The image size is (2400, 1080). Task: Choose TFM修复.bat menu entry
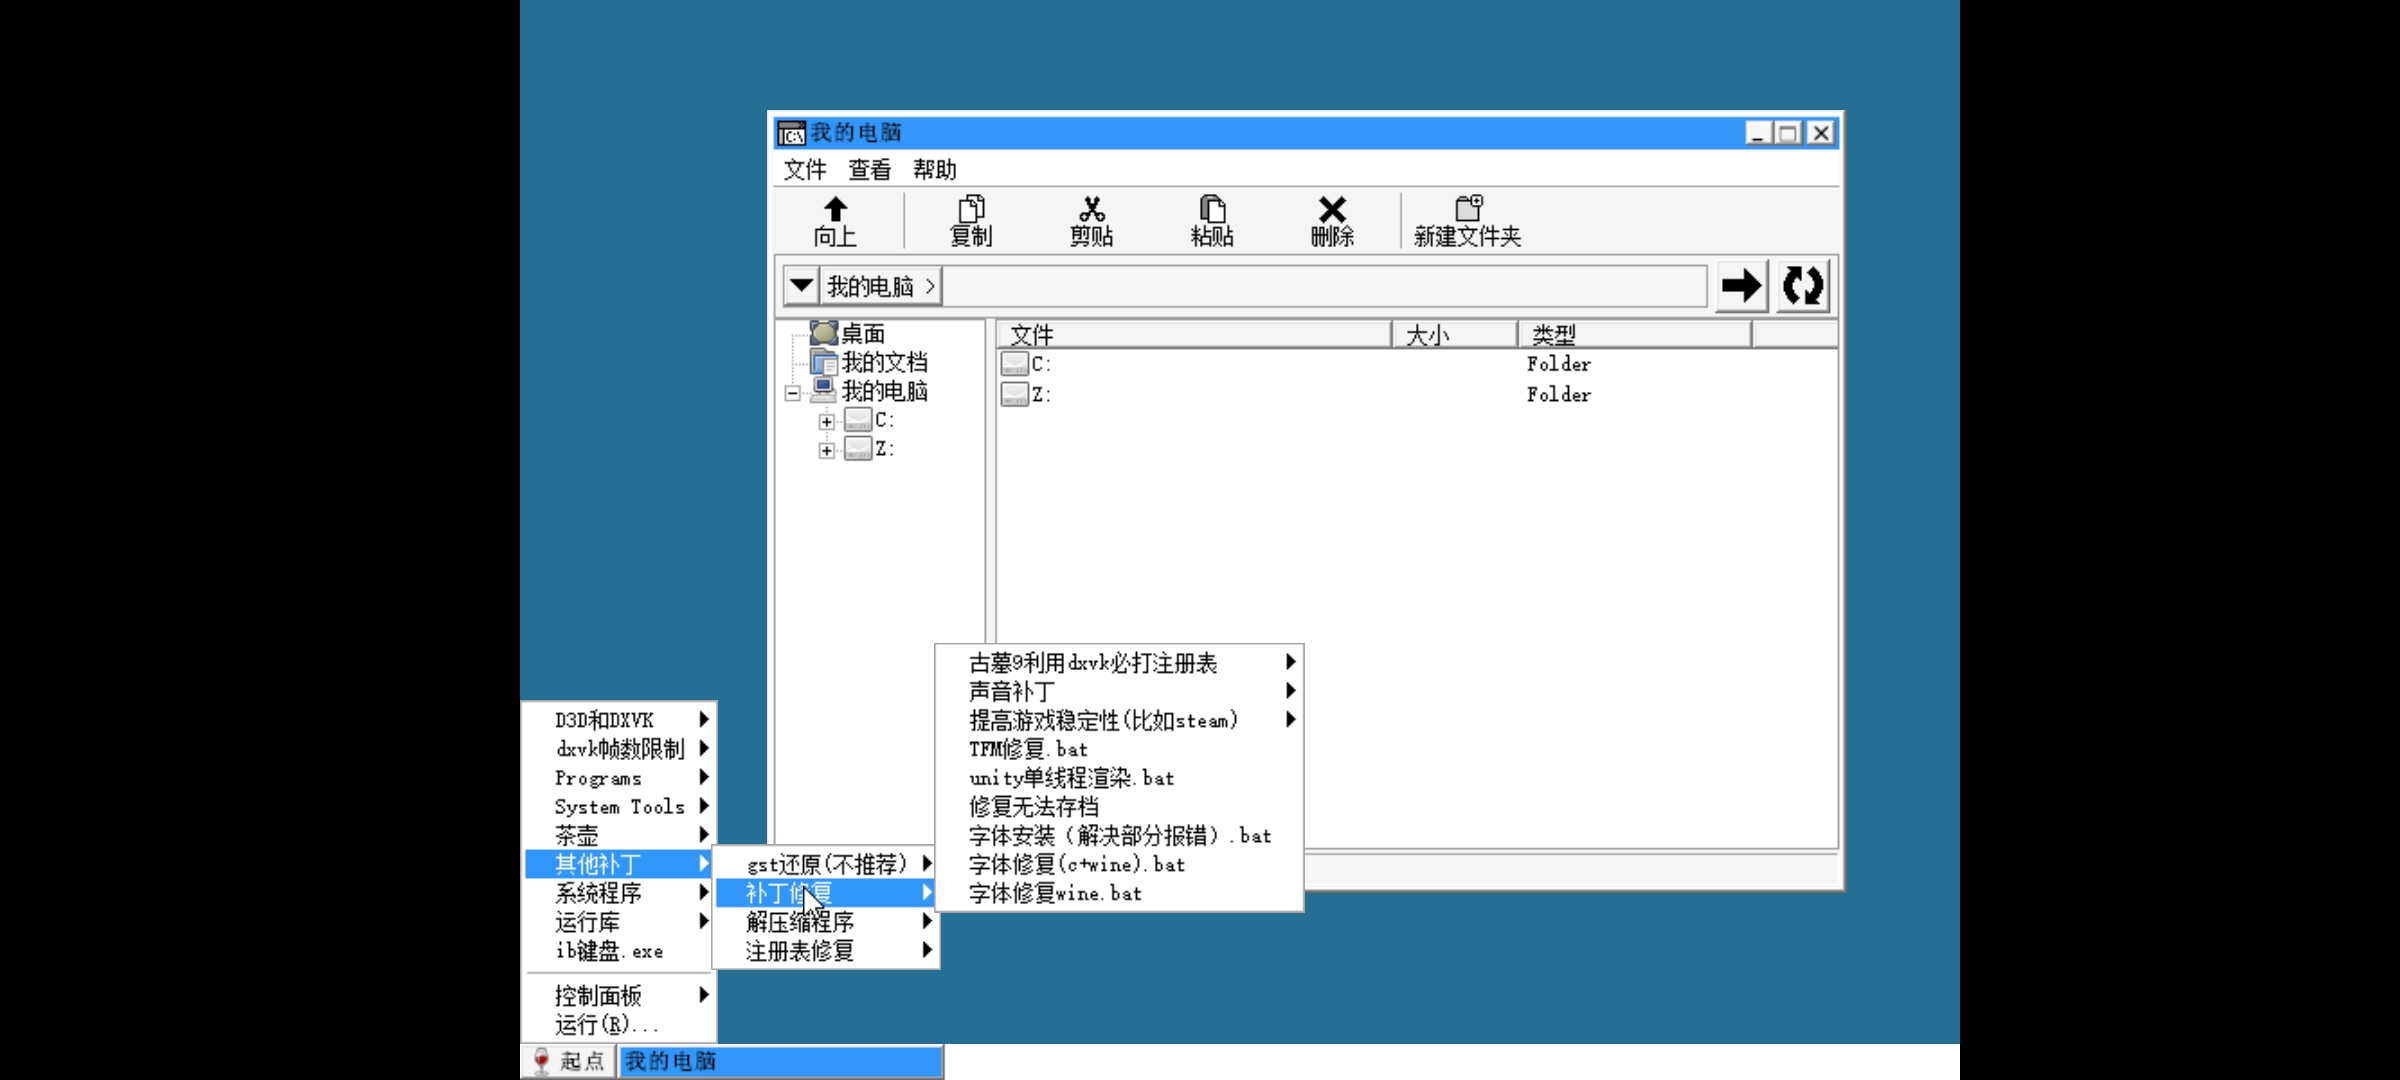pyautogui.click(x=1028, y=749)
